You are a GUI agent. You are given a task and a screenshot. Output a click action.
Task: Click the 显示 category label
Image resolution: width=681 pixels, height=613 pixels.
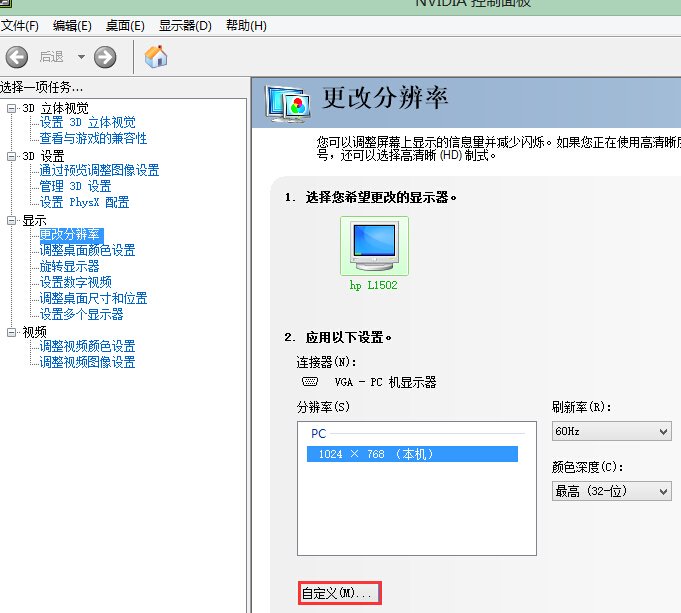point(34,221)
